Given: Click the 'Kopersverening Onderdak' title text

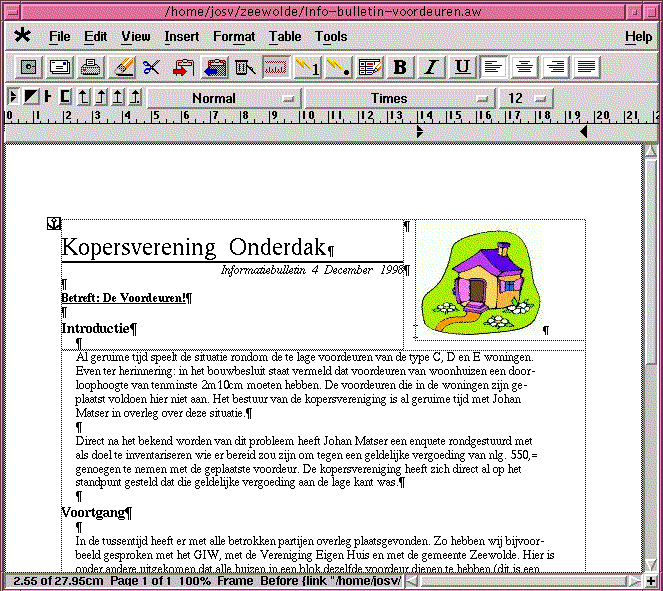Looking at the screenshot, I should pos(194,247).
